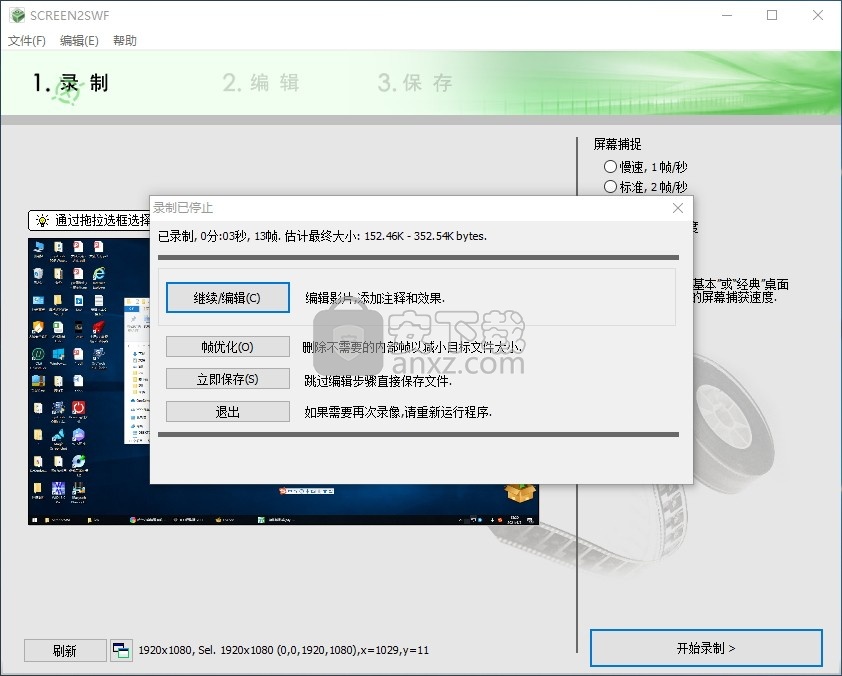Choose 立即保存(S) to save immediately
The image size is (842, 676).
(x=228, y=379)
